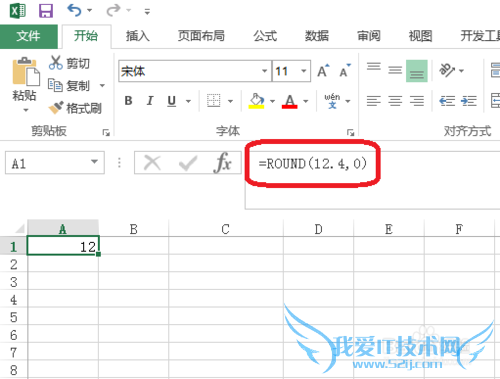Click the Align Left icon
The image size is (500, 379).
[374, 101]
